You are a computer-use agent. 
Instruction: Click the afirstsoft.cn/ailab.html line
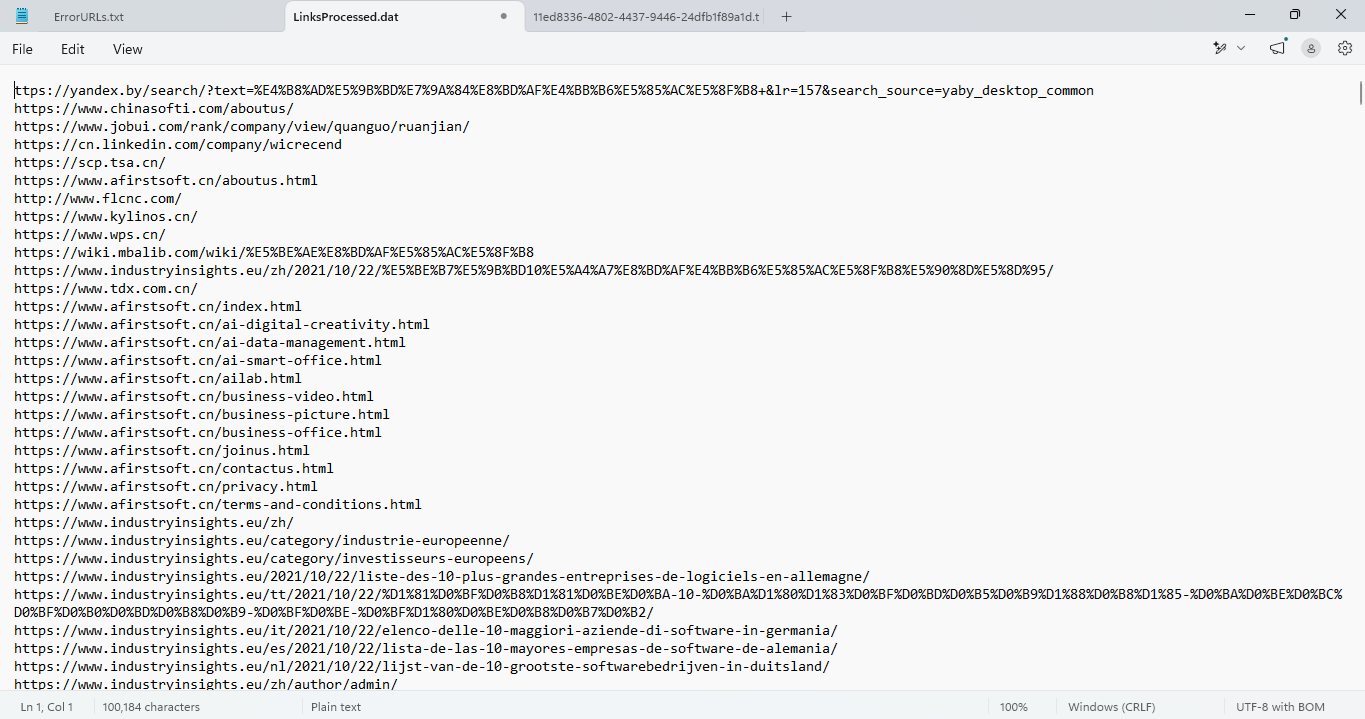pos(158,378)
